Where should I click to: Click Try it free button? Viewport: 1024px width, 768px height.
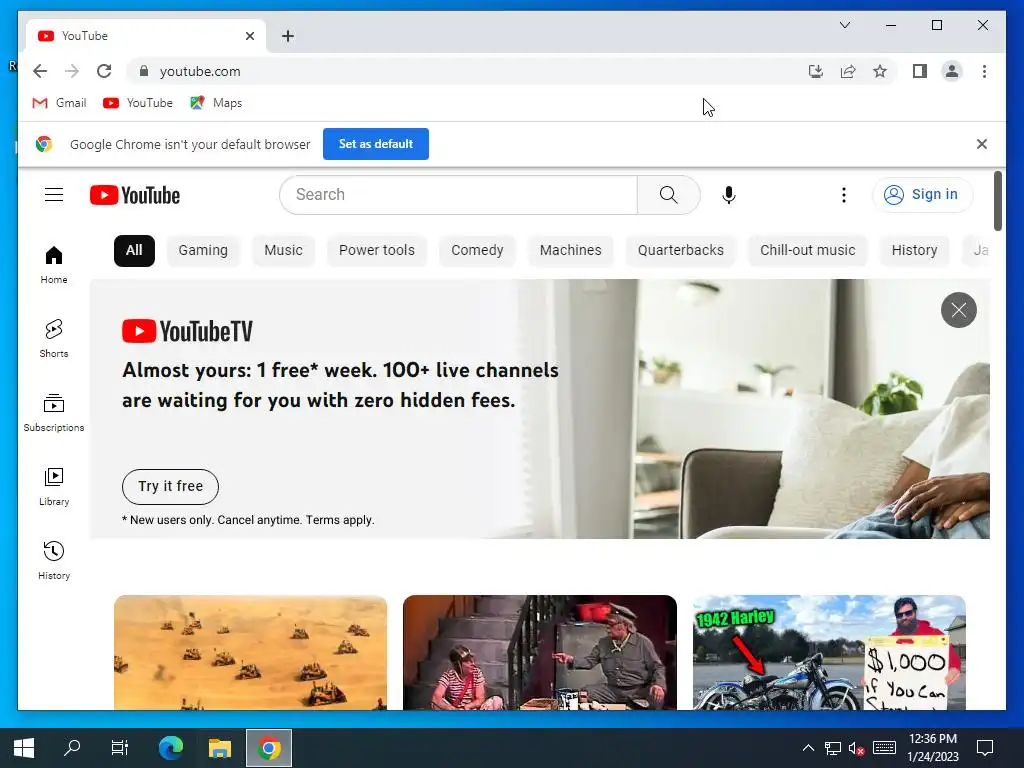pyautogui.click(x=170, y=487)
